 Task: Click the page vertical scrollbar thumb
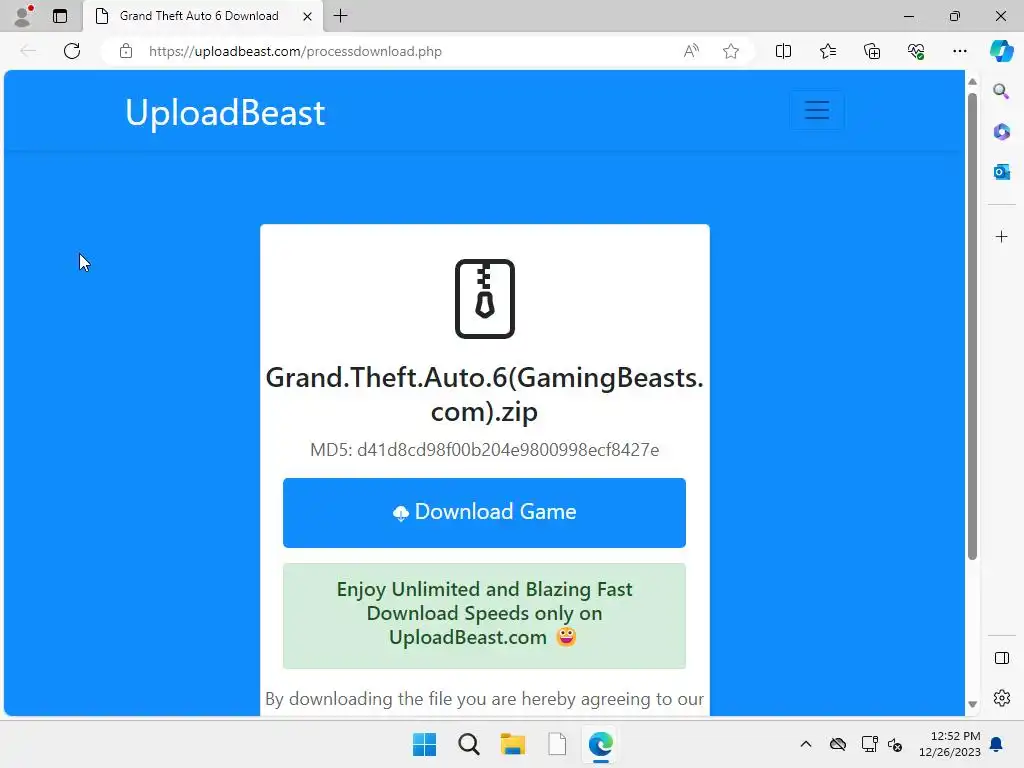[x=972, y=327]
